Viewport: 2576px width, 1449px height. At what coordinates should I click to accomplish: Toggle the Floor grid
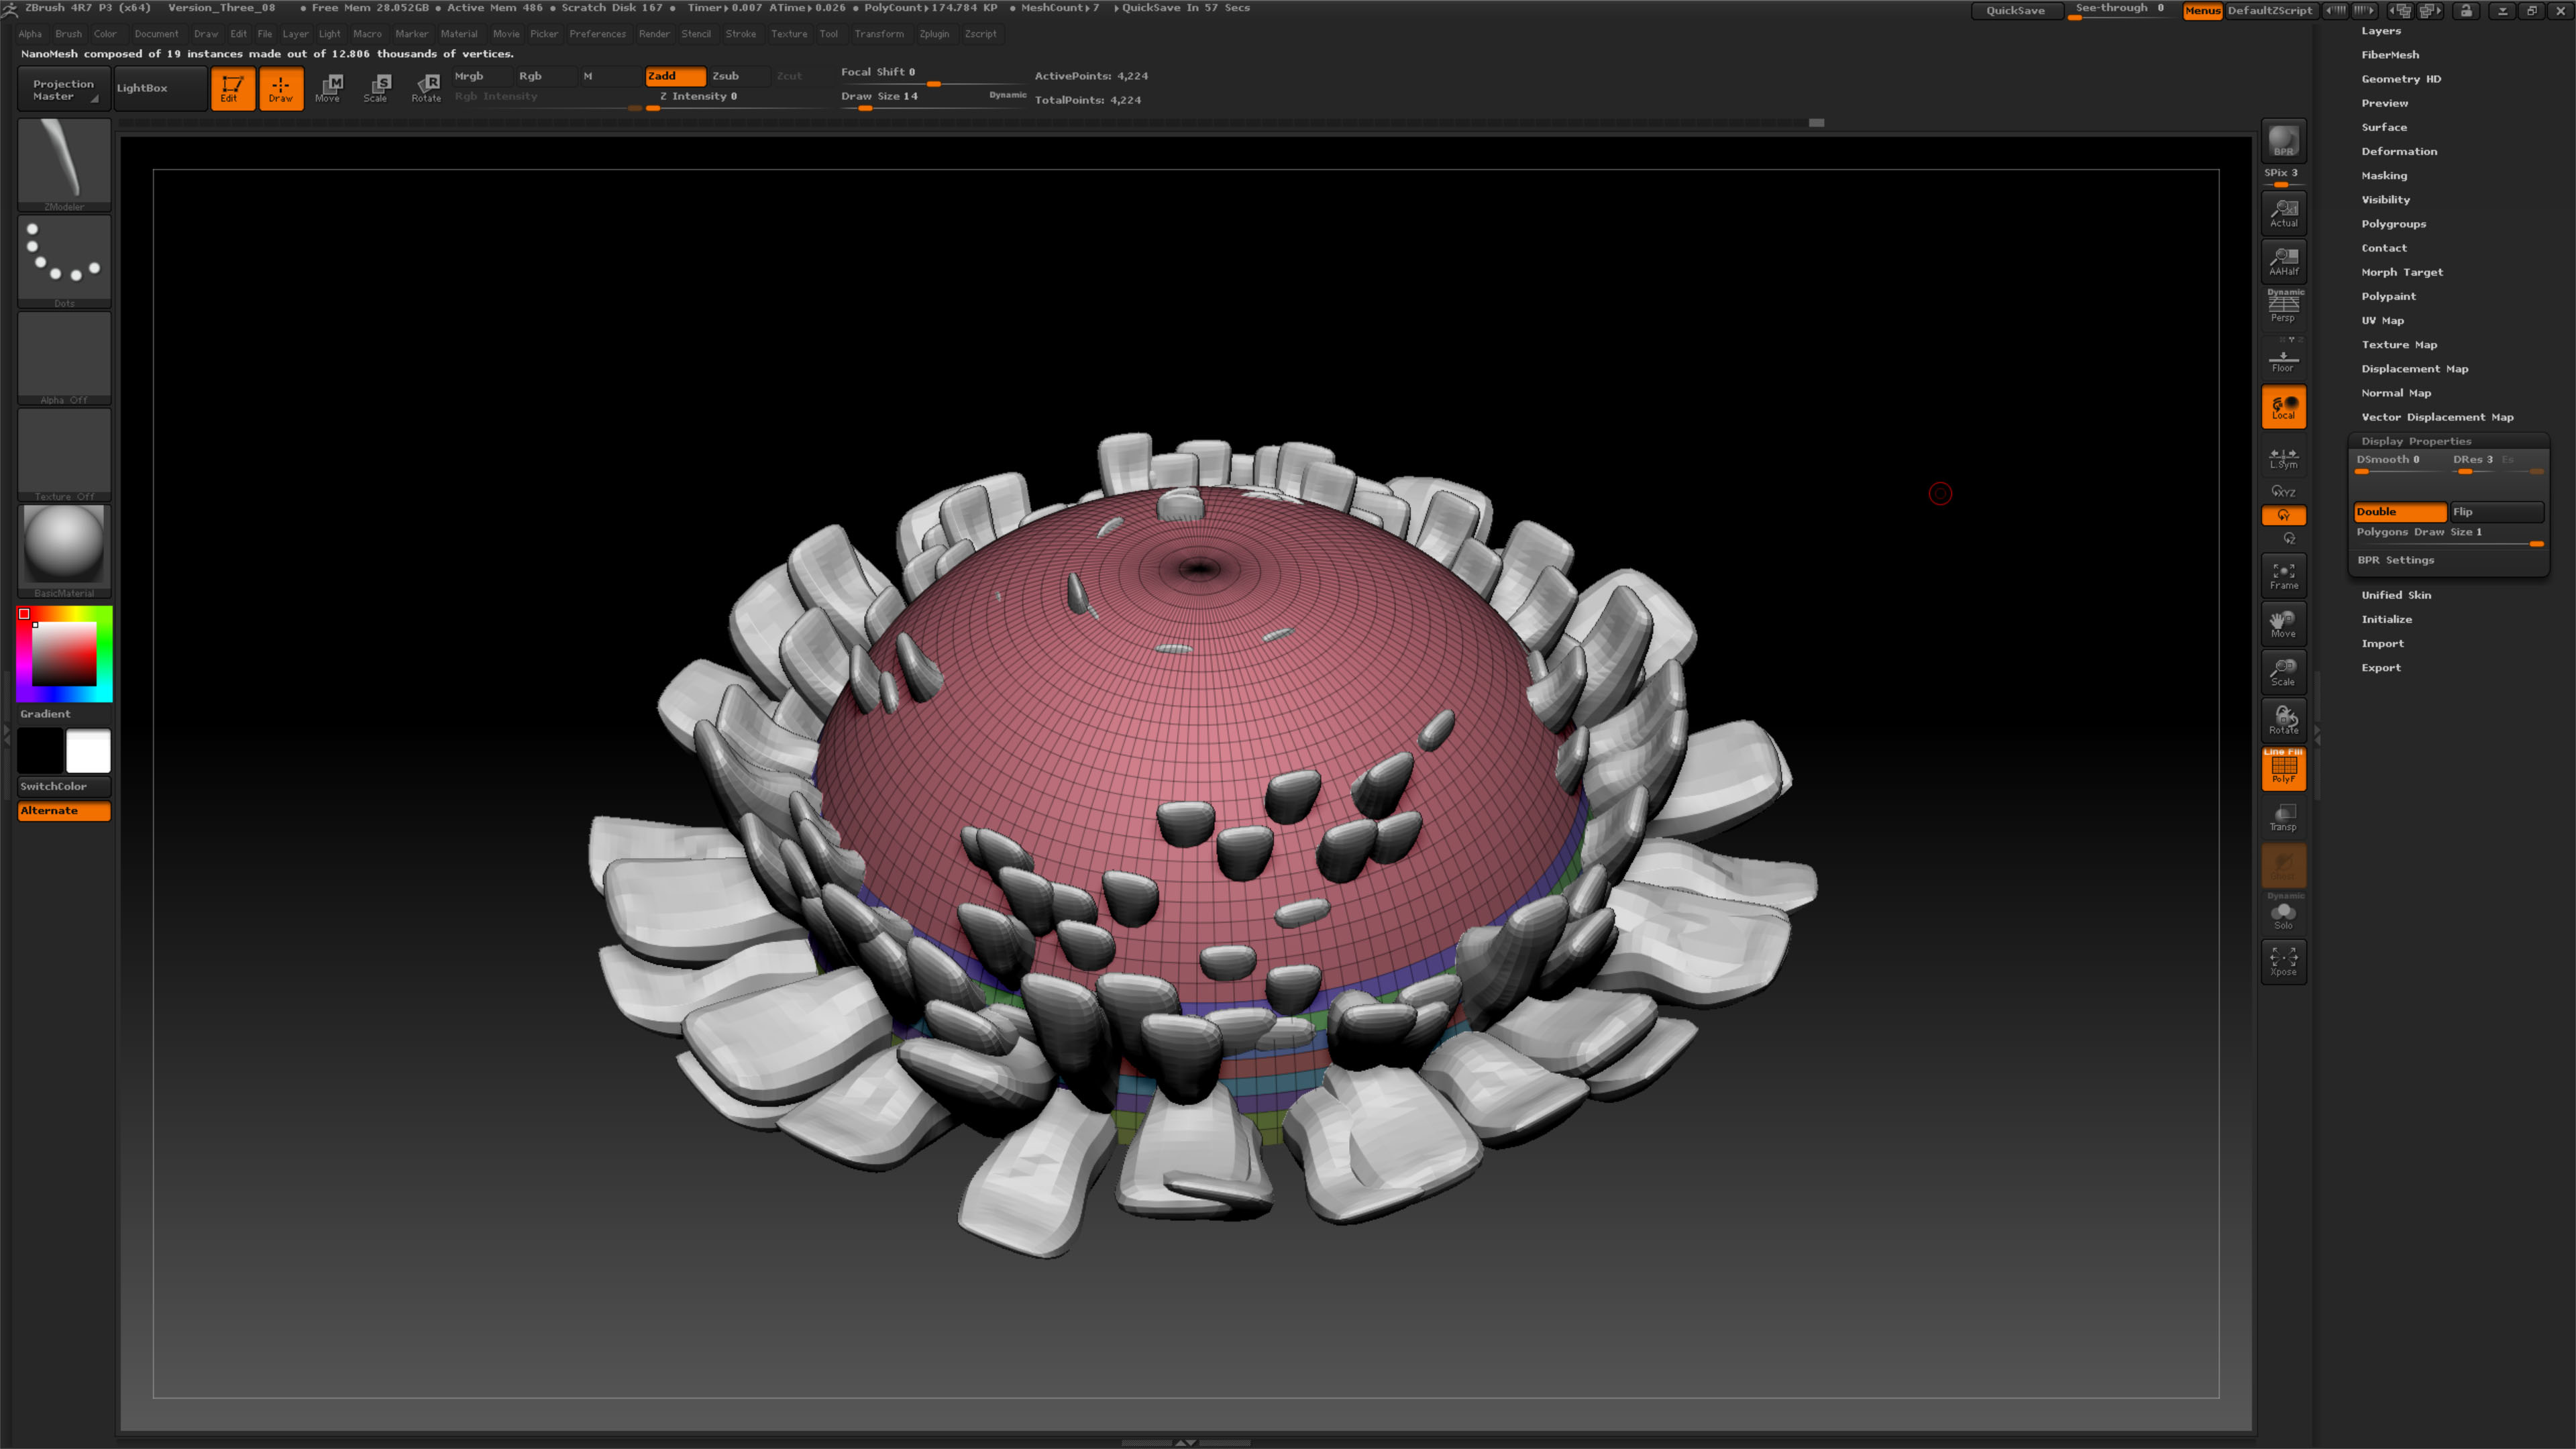[2283, 359]
